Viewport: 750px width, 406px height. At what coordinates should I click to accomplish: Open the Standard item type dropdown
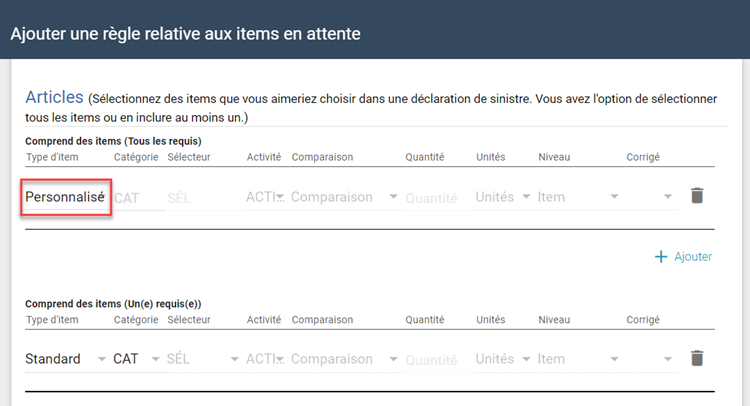point(65,359)
